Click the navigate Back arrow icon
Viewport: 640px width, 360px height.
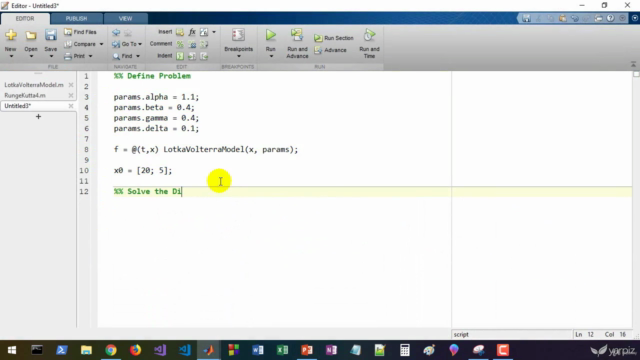[x=116, y=32]
